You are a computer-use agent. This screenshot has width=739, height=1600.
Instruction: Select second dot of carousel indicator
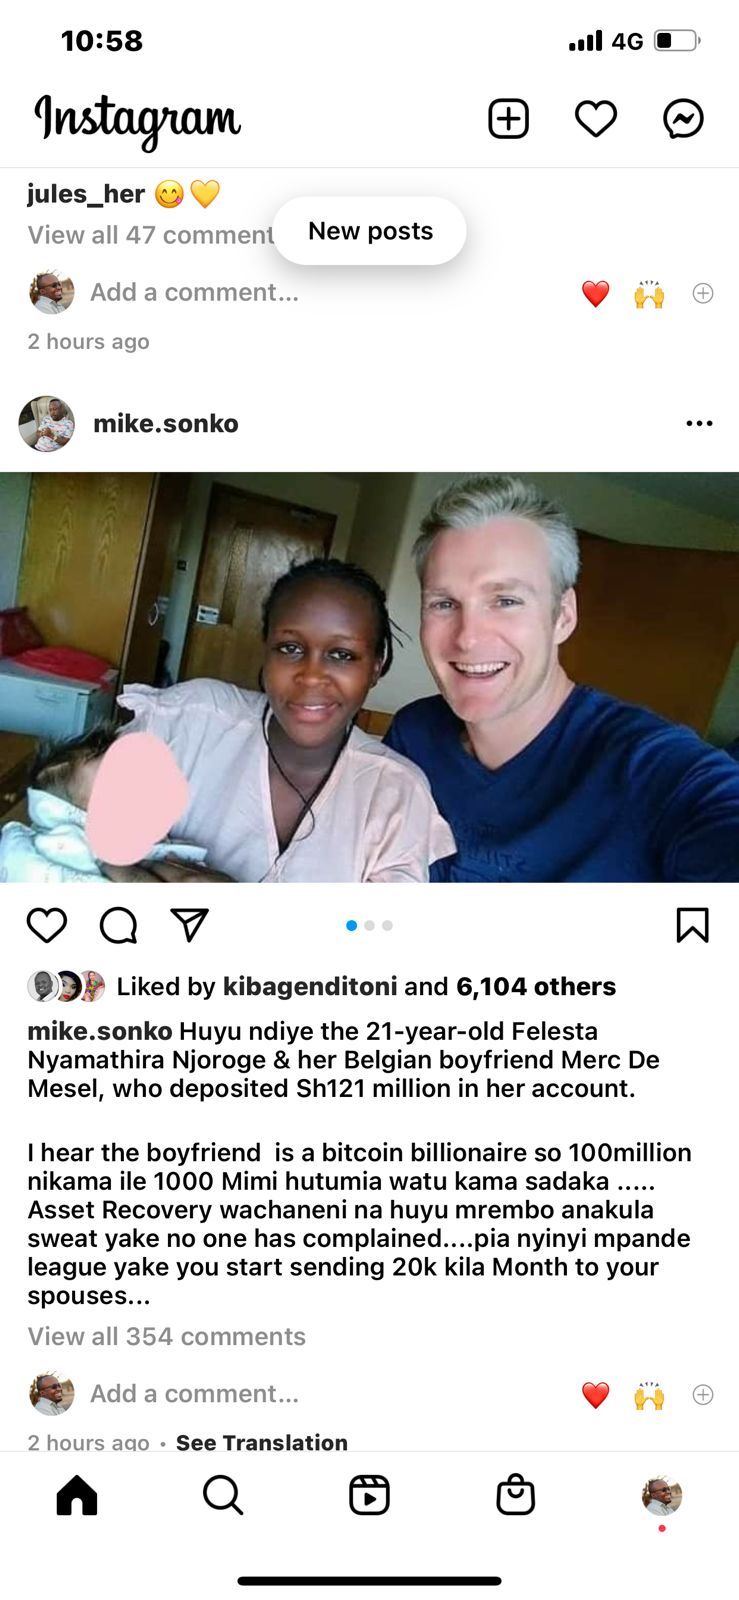click(x=370, y=925)
